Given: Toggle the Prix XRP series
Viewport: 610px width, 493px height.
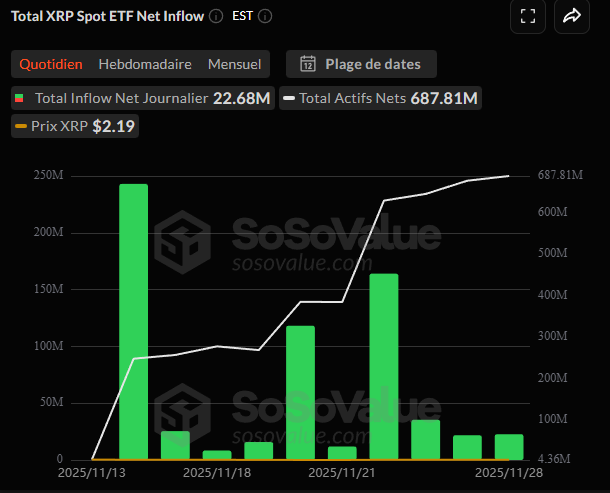Looking at the screenshot, I should 75,126.
